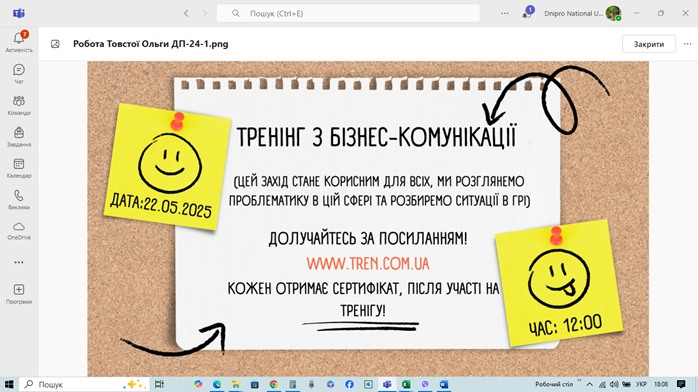Open the notification bell in the title bar

527,13
